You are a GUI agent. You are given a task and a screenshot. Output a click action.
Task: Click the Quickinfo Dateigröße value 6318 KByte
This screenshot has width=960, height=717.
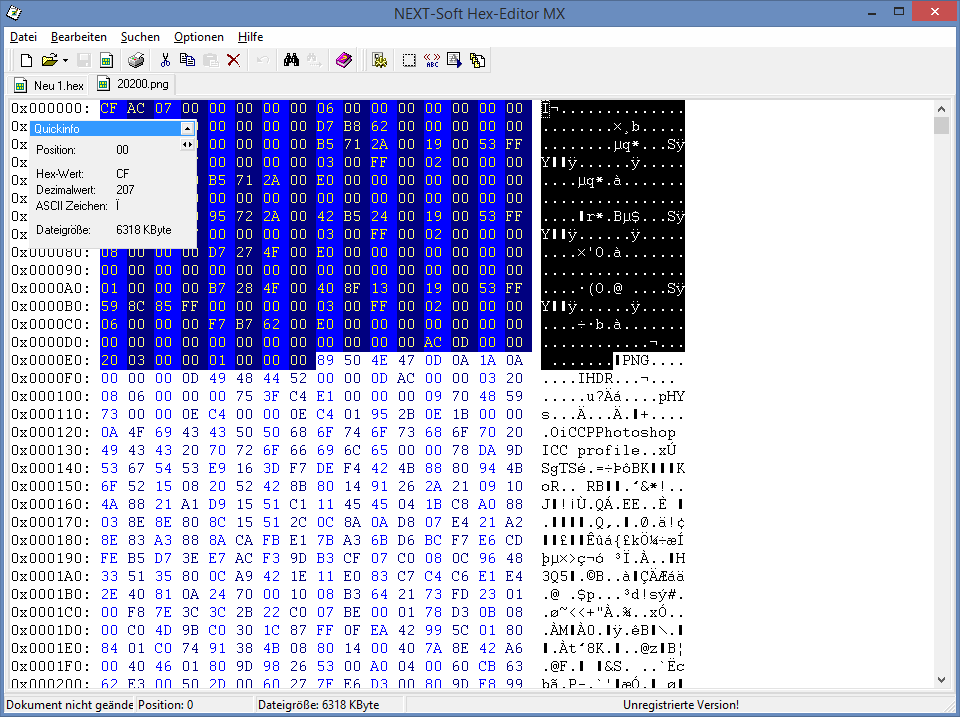tap(144, 230)
